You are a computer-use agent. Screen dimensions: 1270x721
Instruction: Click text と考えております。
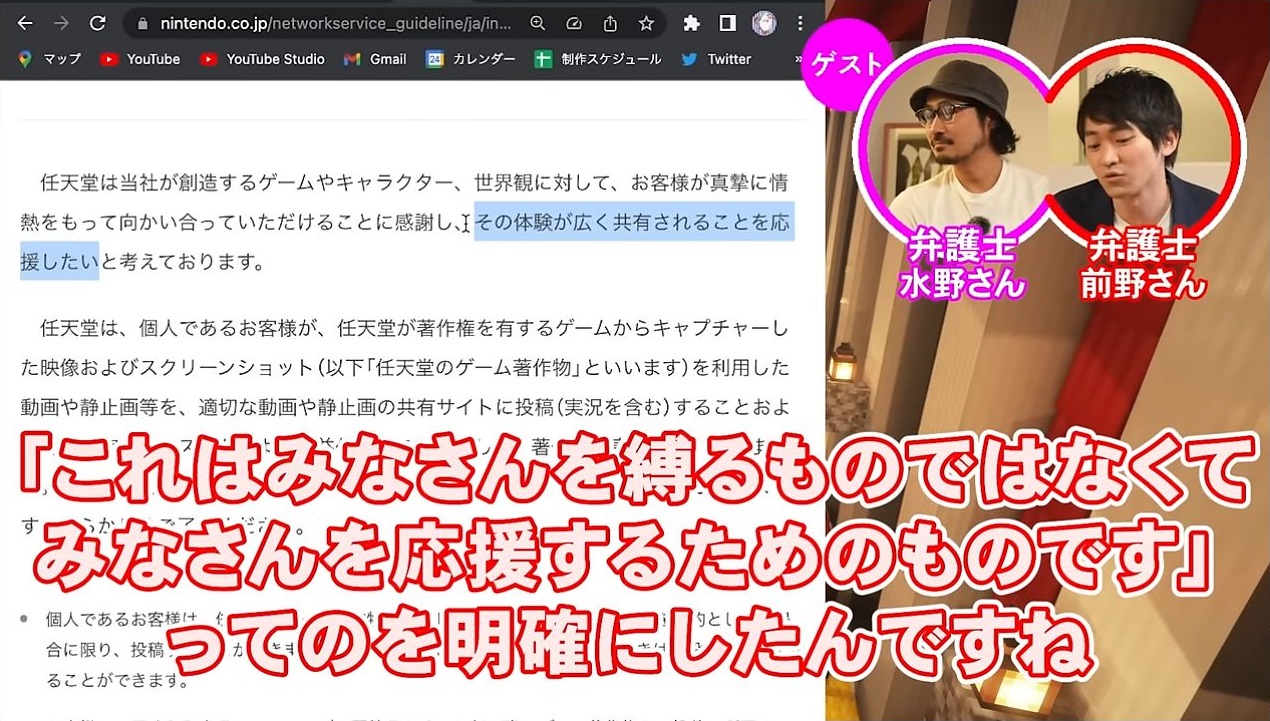[183, 263]
